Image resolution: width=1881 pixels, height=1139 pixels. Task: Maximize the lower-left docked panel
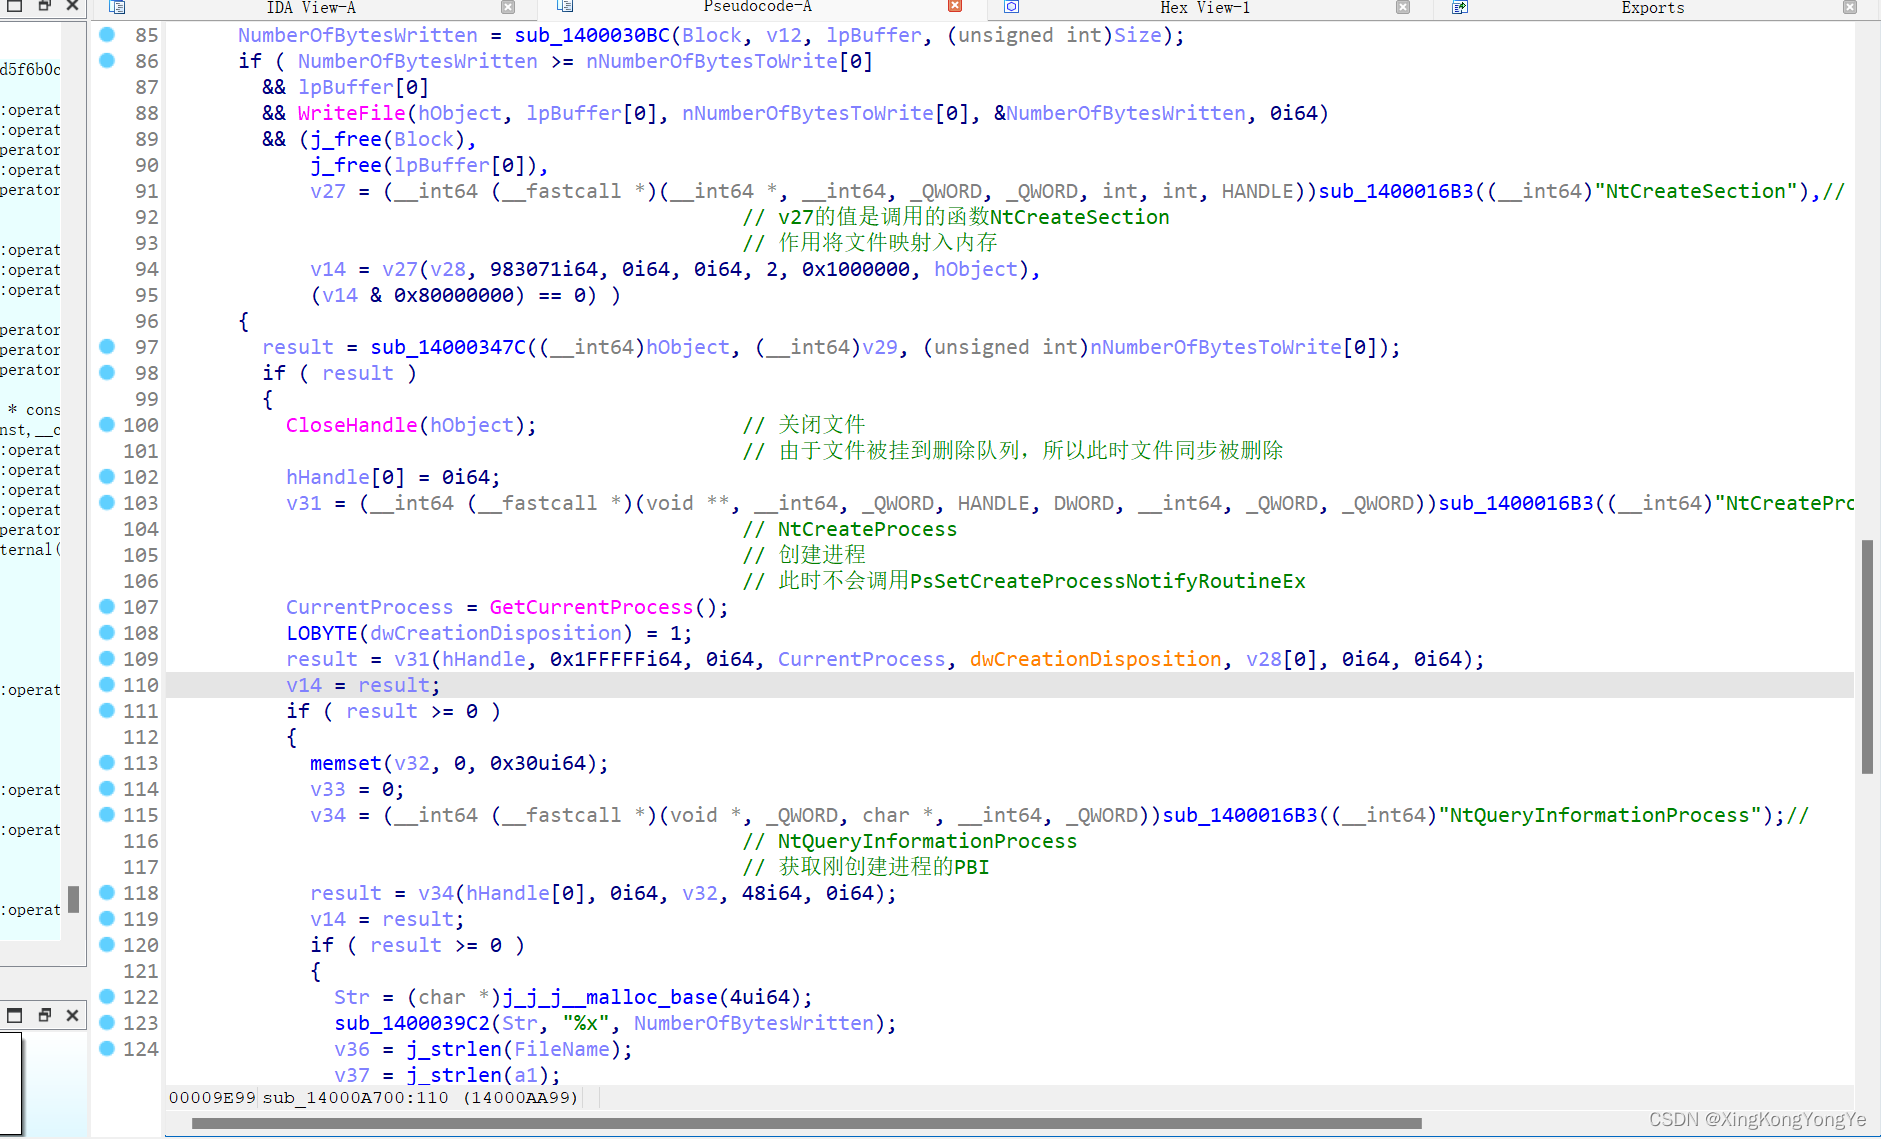click(14, 1015)
